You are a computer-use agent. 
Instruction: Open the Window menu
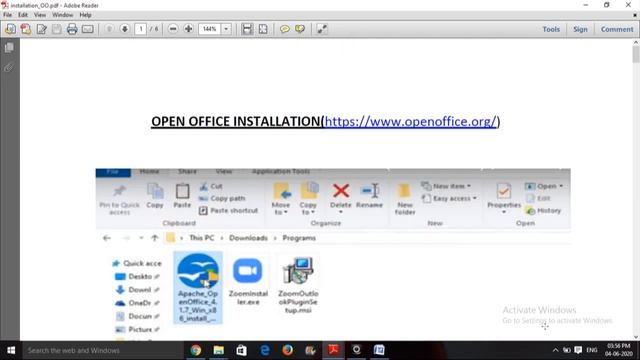click(62, 15)
